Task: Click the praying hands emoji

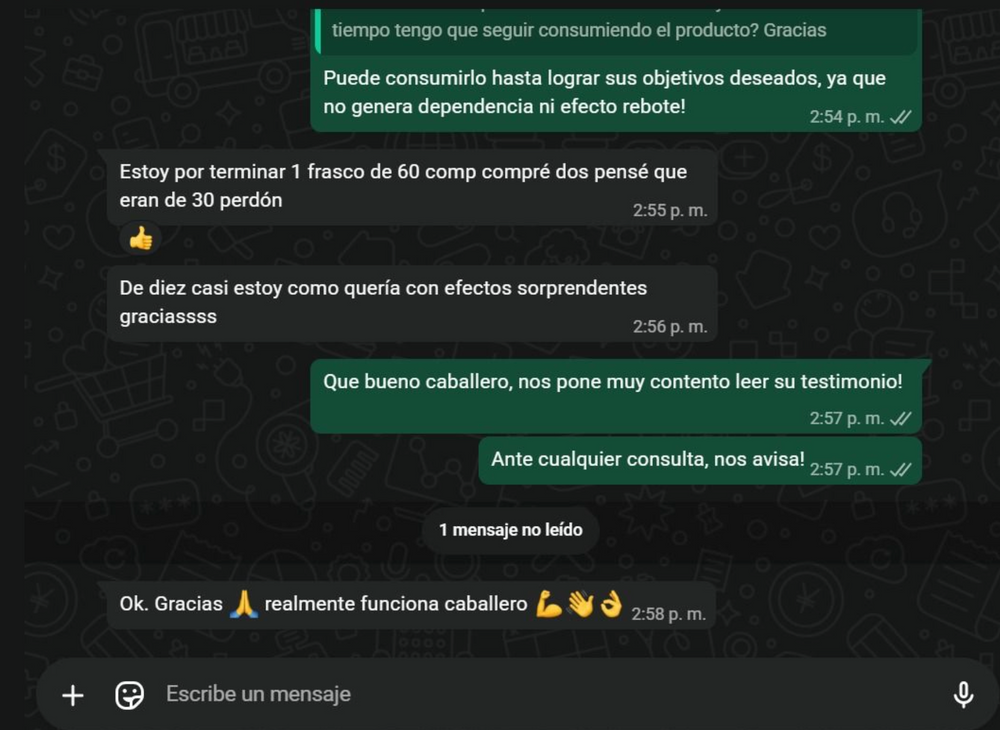Action: [244, 604]
